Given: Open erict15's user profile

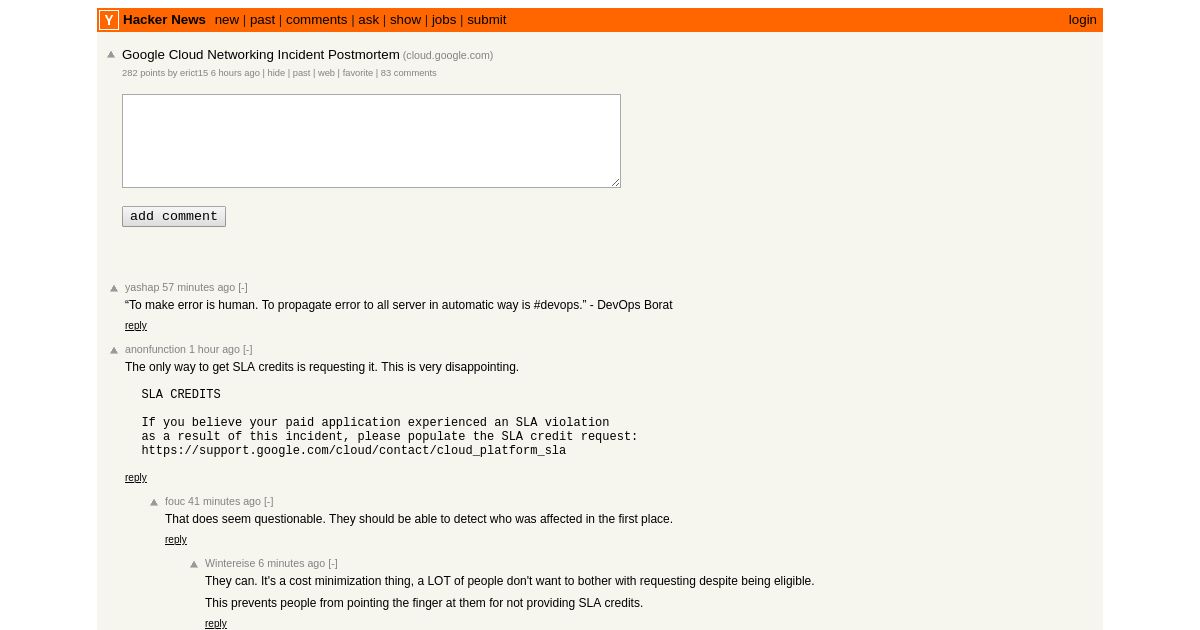Looking at the screenshot, I should [x=194, y=73].
